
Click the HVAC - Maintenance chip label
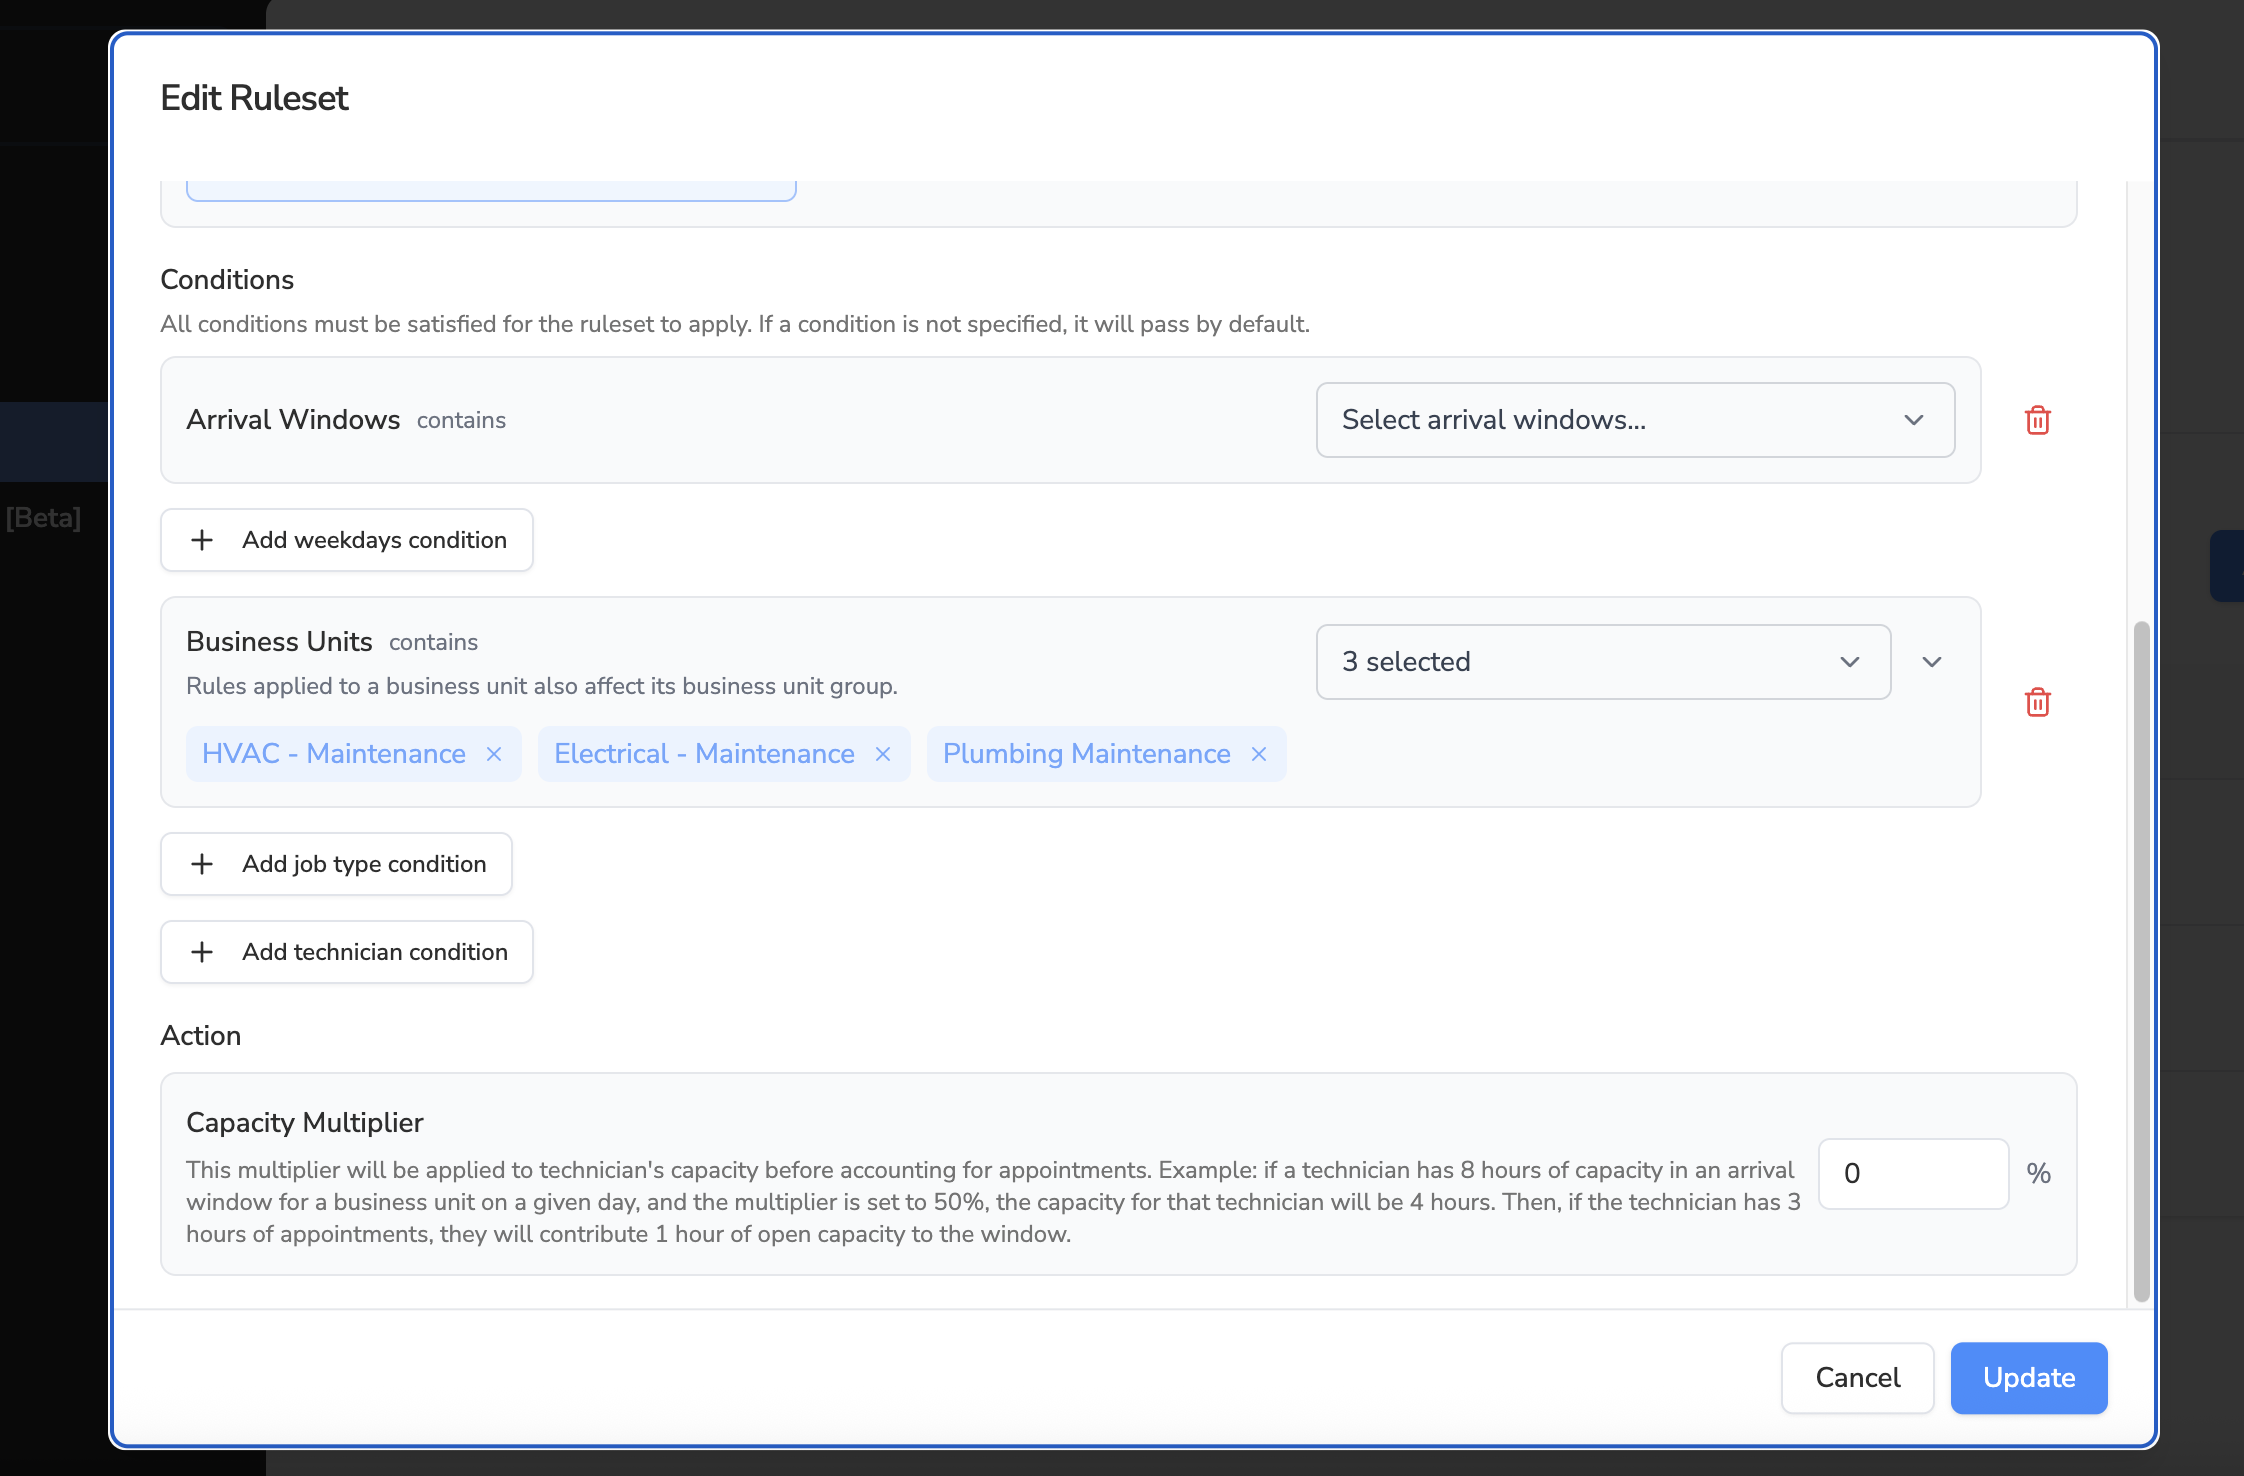click(334, 754)
